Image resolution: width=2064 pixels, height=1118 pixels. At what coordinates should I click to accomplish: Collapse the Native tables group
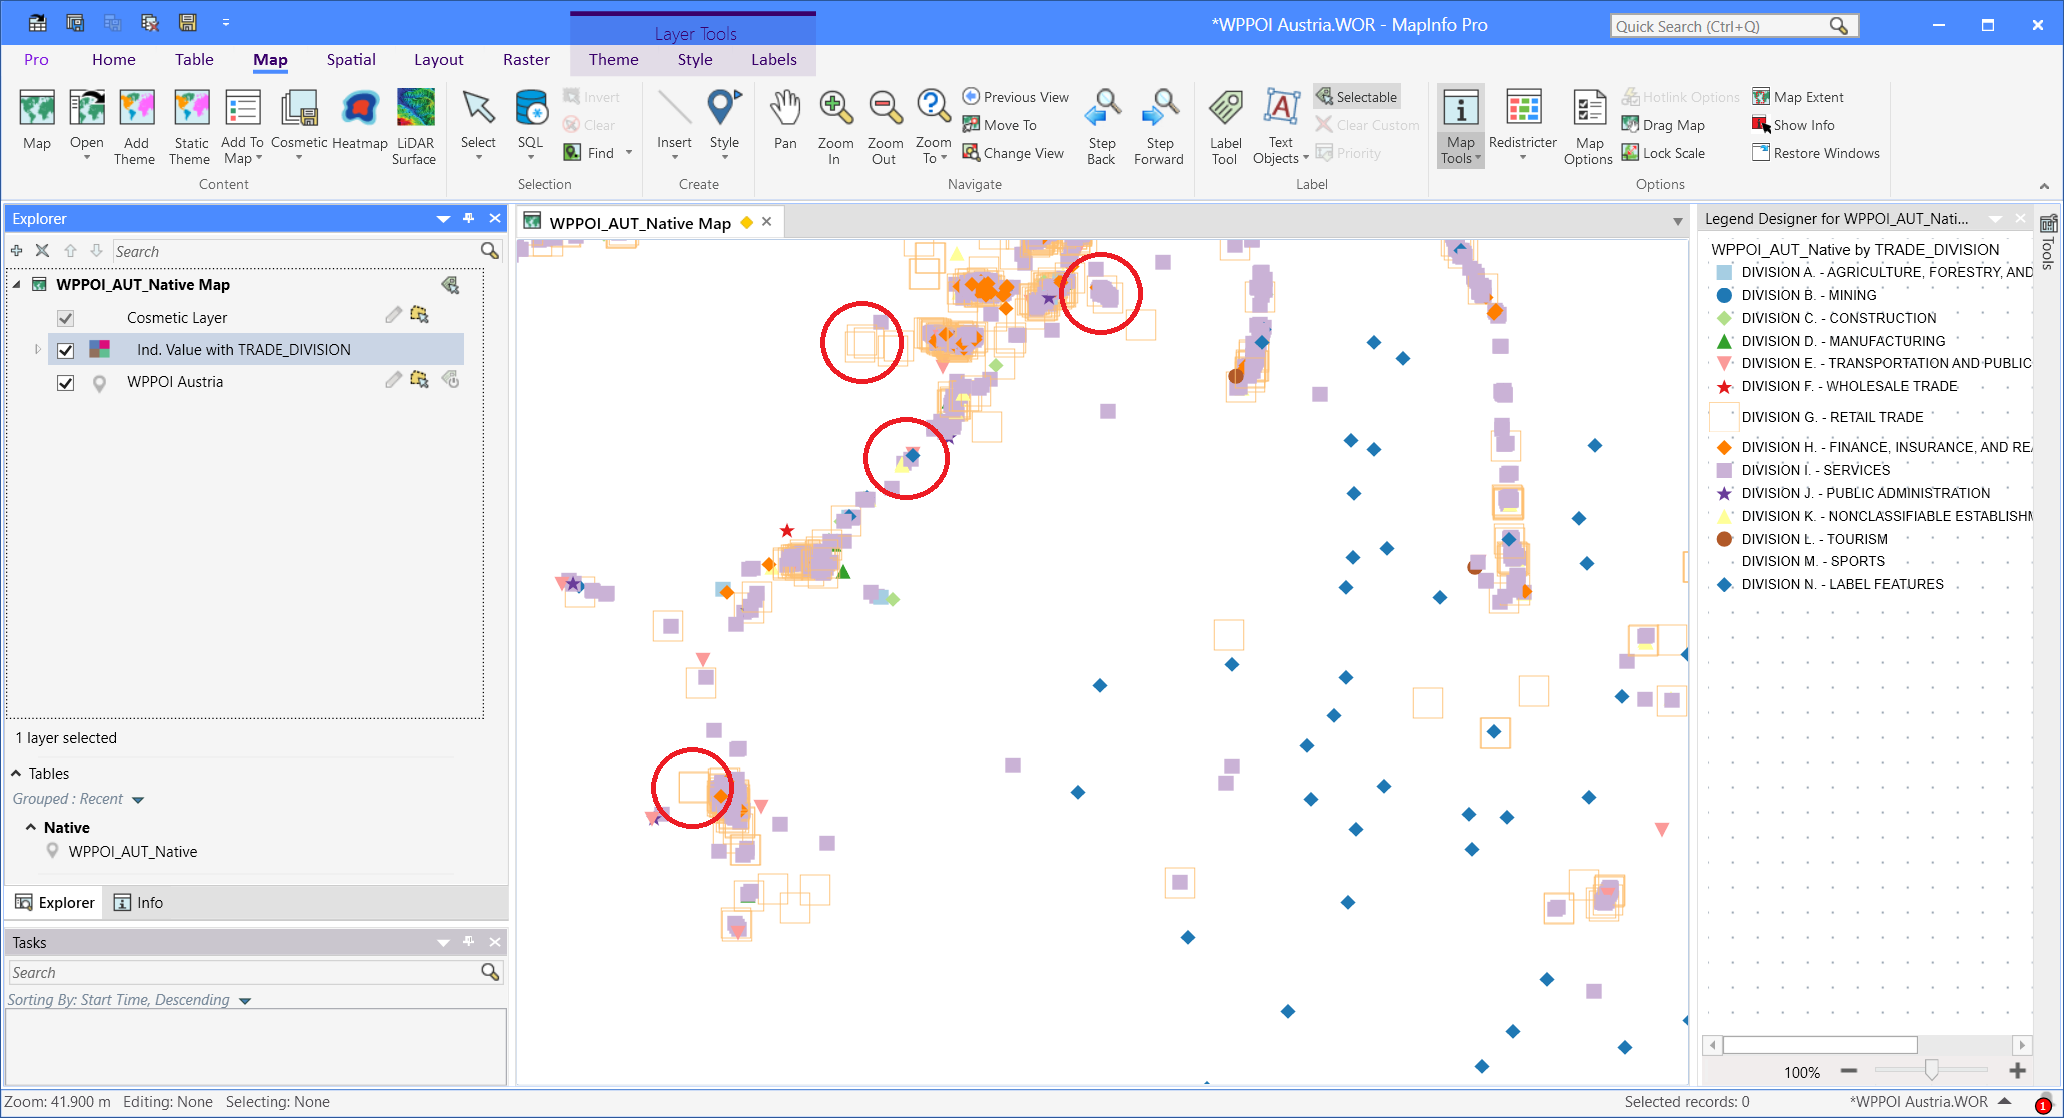[x=31, y=827]
